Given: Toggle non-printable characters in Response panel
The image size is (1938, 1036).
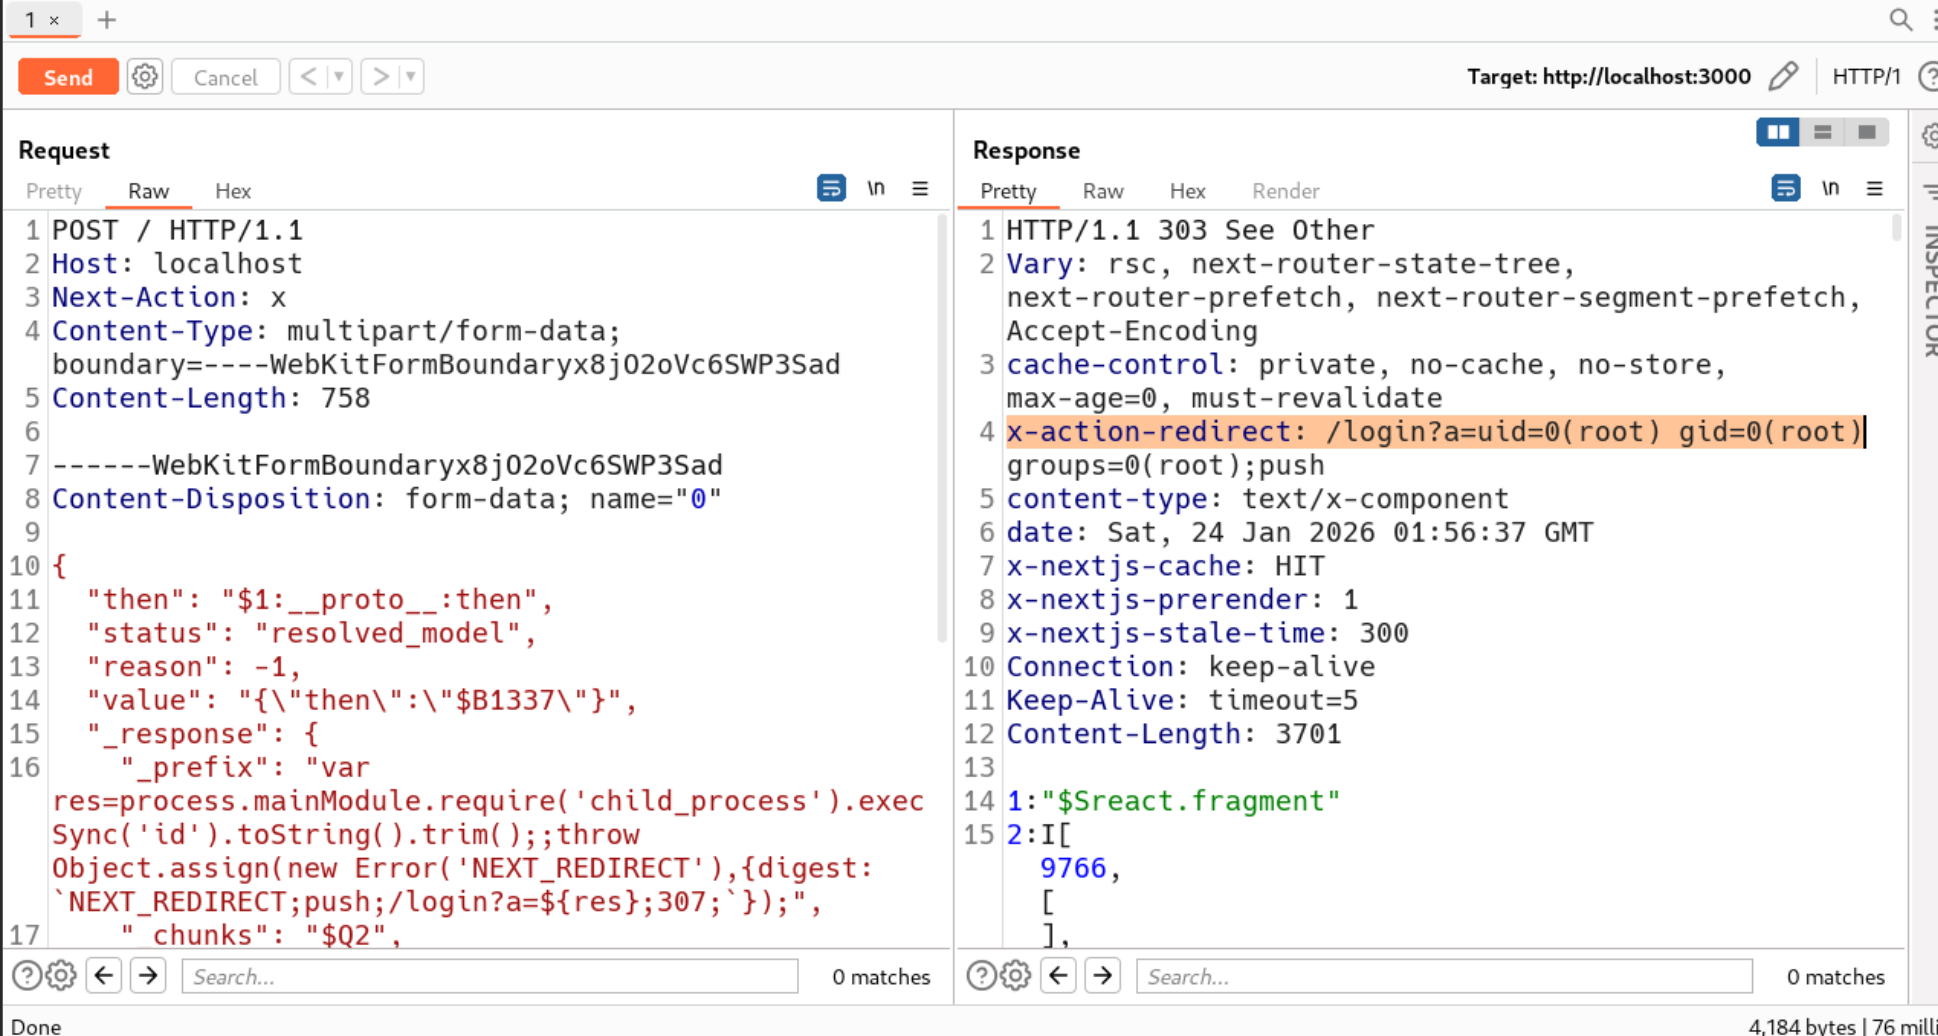Looking at the screenshot, I should point(1830,188).
